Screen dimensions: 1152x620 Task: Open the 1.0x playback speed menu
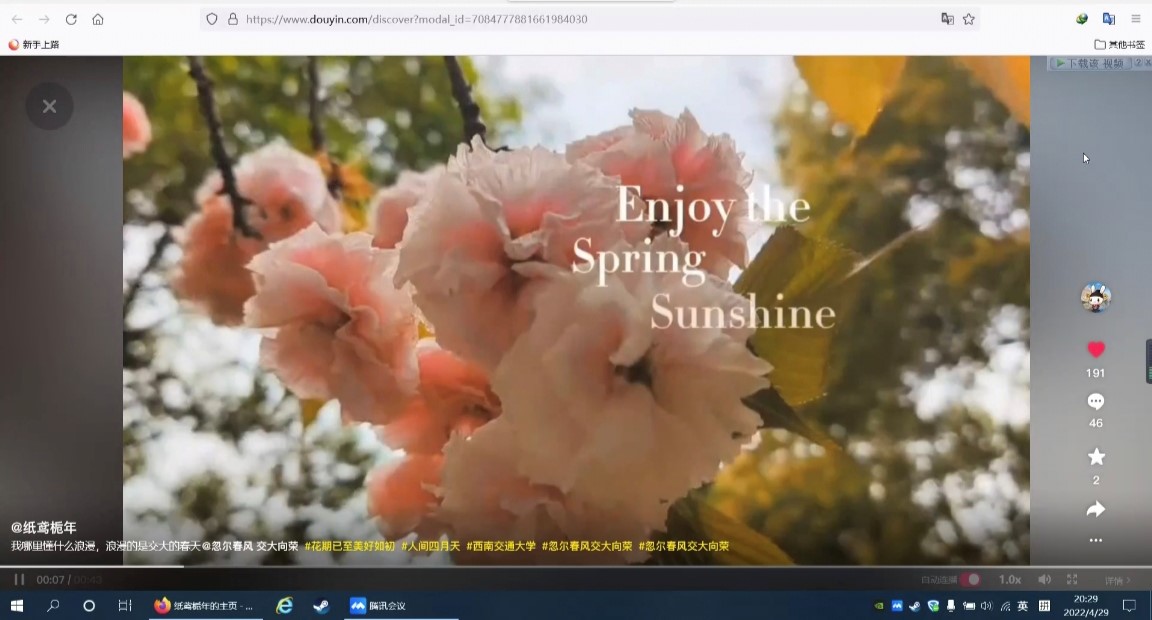[x=1010, y=580]
